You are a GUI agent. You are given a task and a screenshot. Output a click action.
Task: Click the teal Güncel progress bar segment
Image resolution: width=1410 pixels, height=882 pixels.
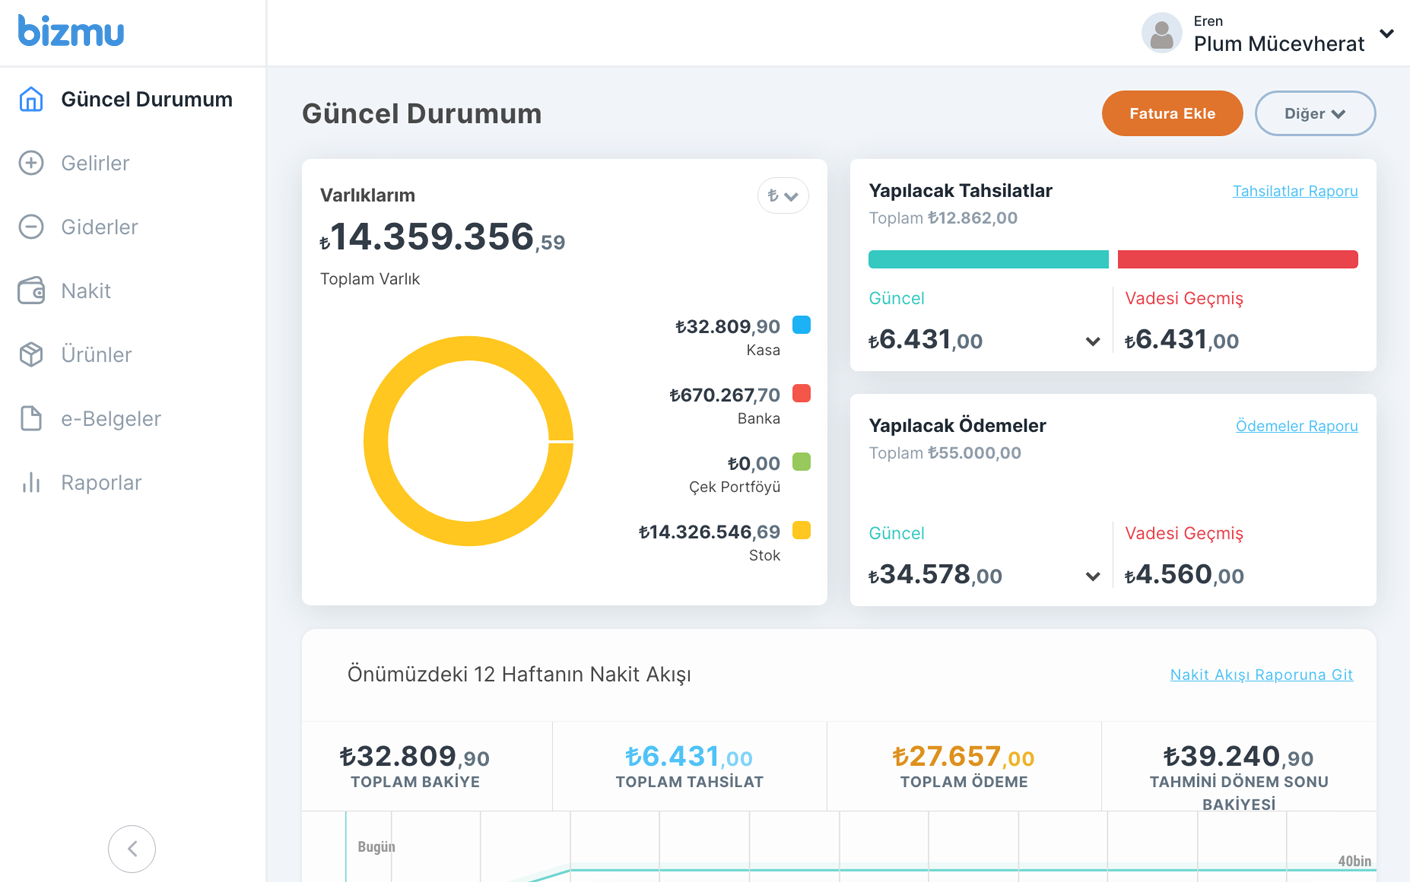click(988, 259)
